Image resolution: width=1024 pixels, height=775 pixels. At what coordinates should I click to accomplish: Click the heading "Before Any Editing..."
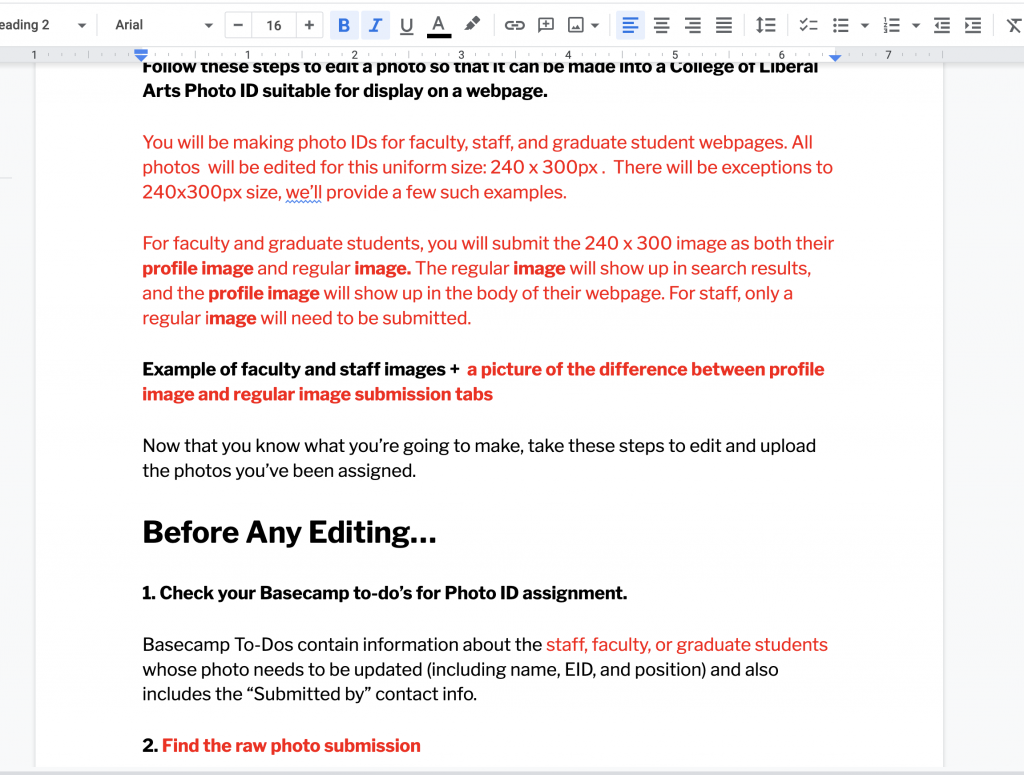coord(289,532)
